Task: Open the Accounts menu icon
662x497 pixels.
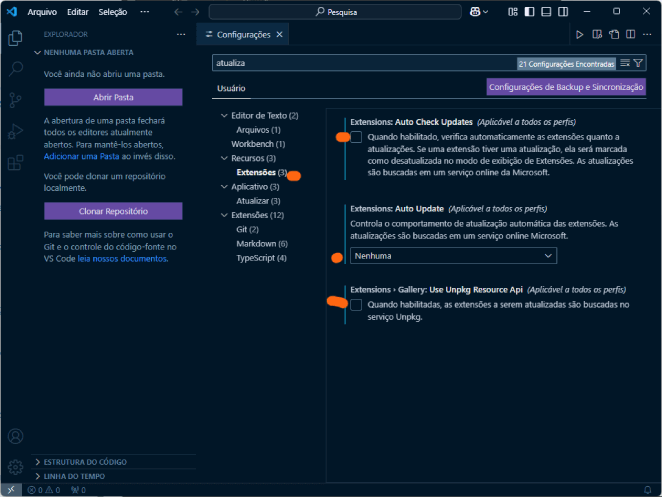Action: [x=16, y=436]
